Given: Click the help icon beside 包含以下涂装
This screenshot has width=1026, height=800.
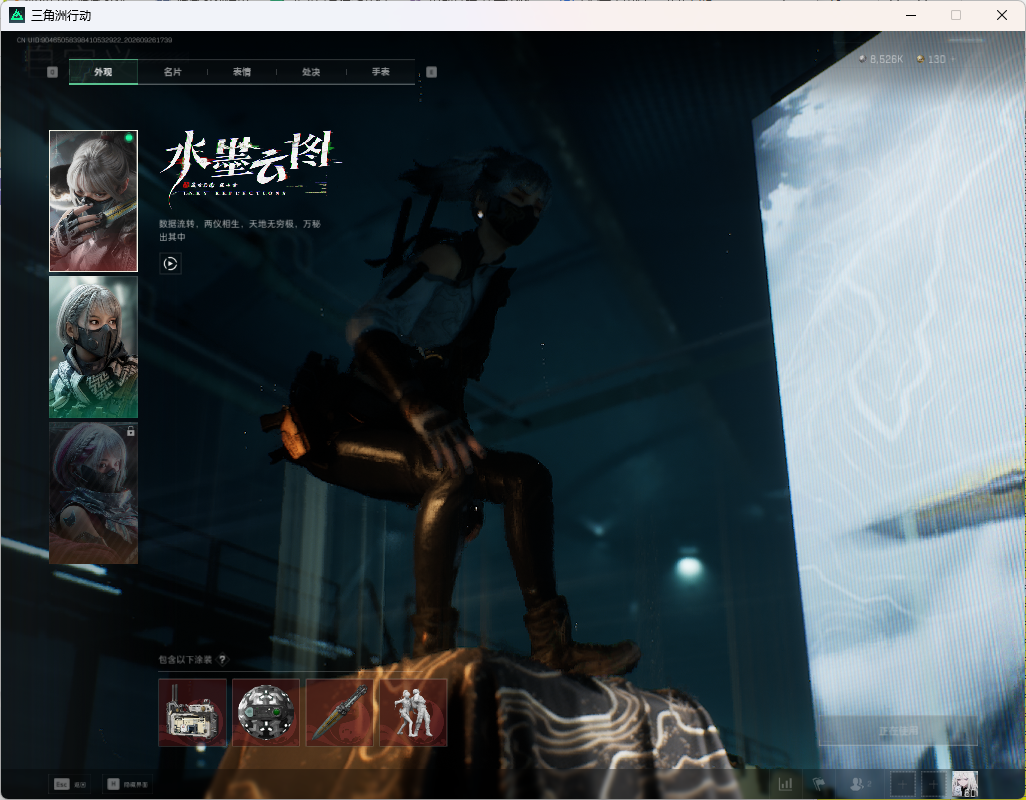Looking at the screenshot, I should click(222, 659).
